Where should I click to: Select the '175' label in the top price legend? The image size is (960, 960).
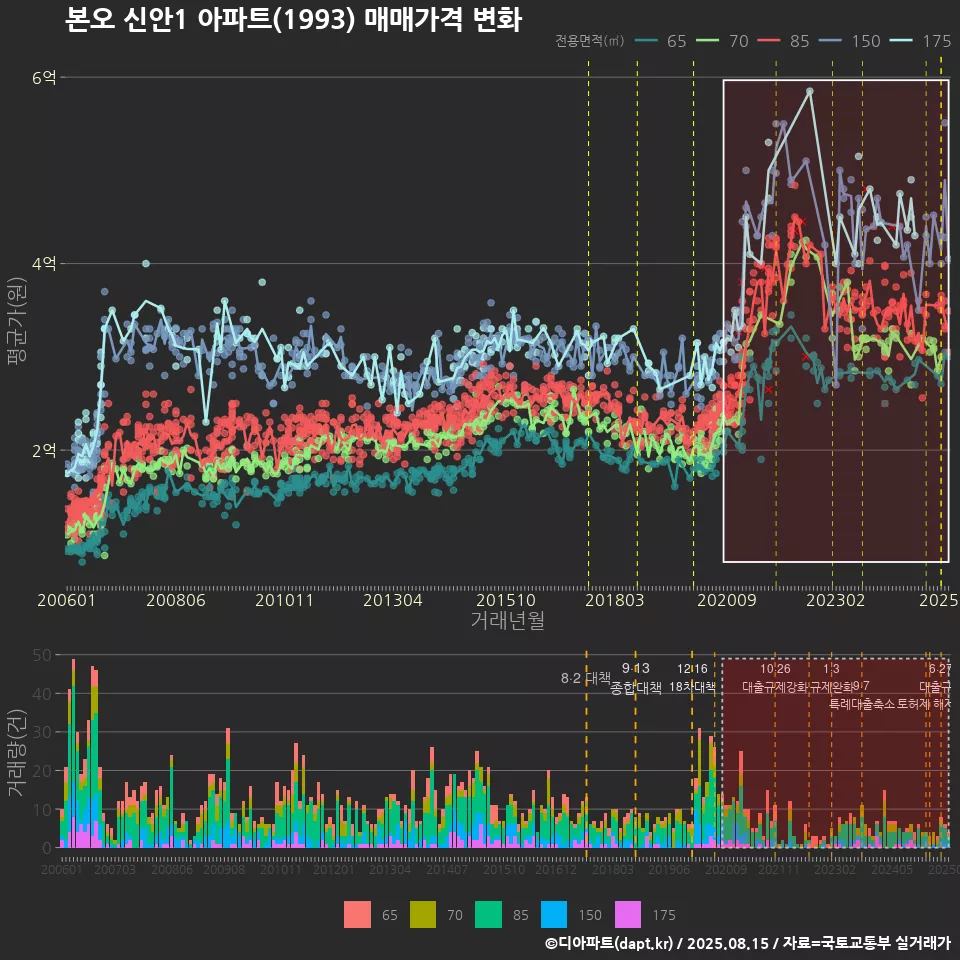point(937,41)
